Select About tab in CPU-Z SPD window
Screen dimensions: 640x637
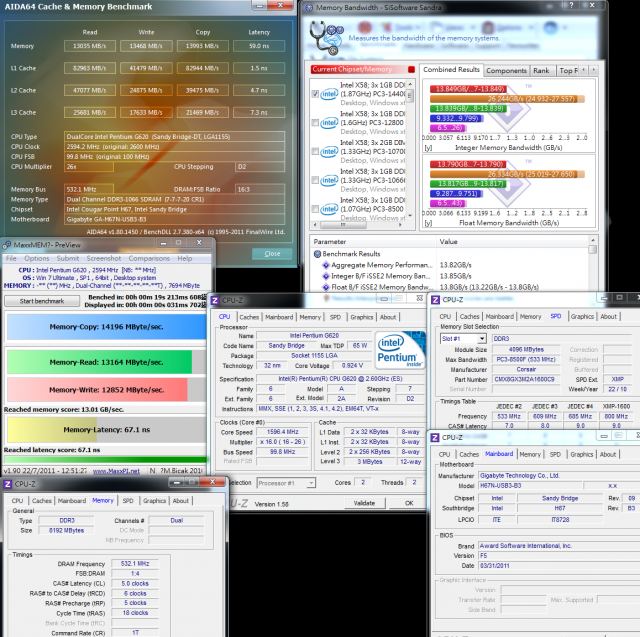pyautogui.click(x=608, y=317)
